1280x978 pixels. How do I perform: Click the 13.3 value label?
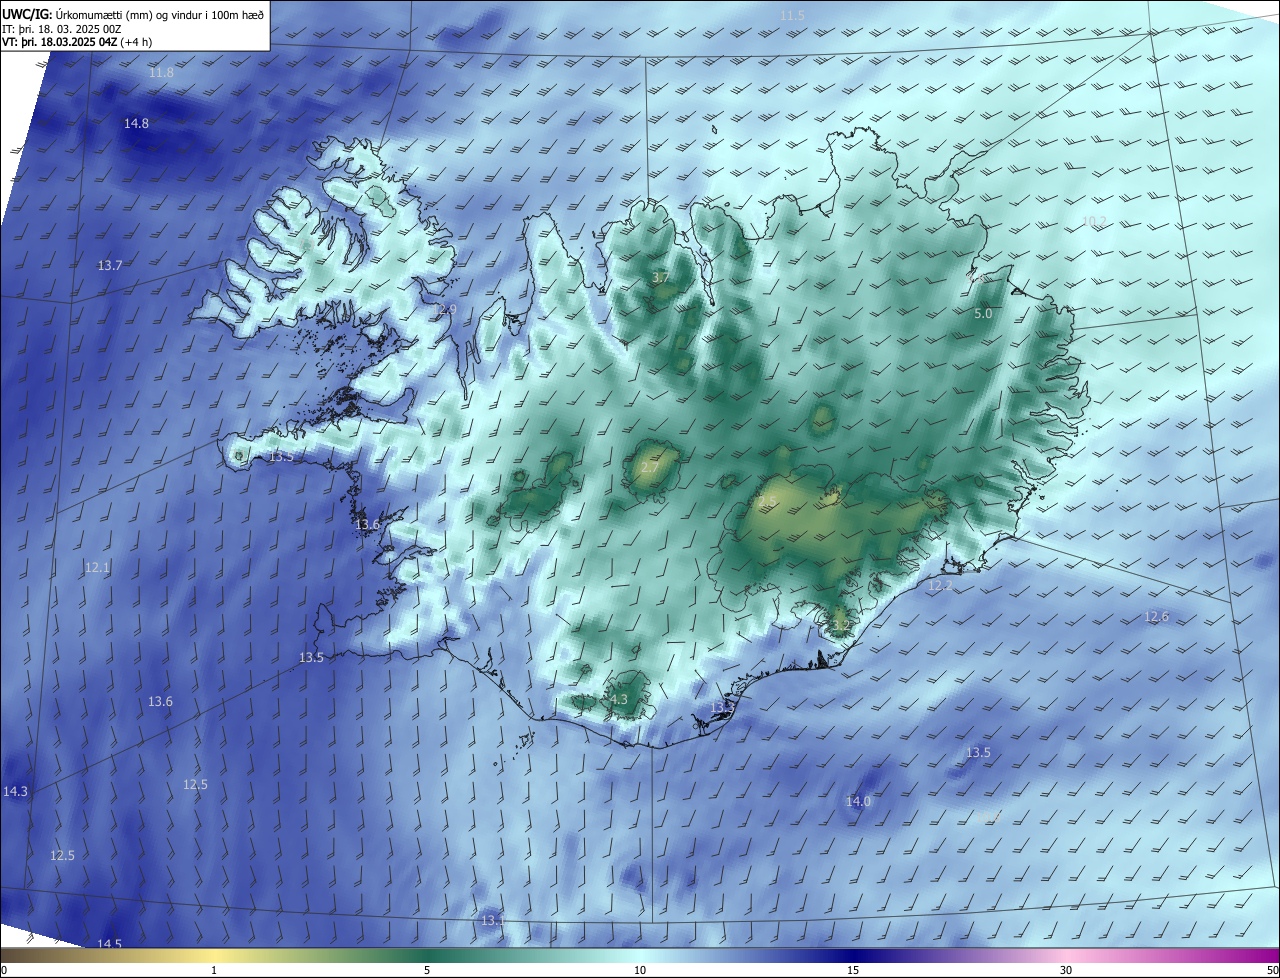(x=722, y=708)
